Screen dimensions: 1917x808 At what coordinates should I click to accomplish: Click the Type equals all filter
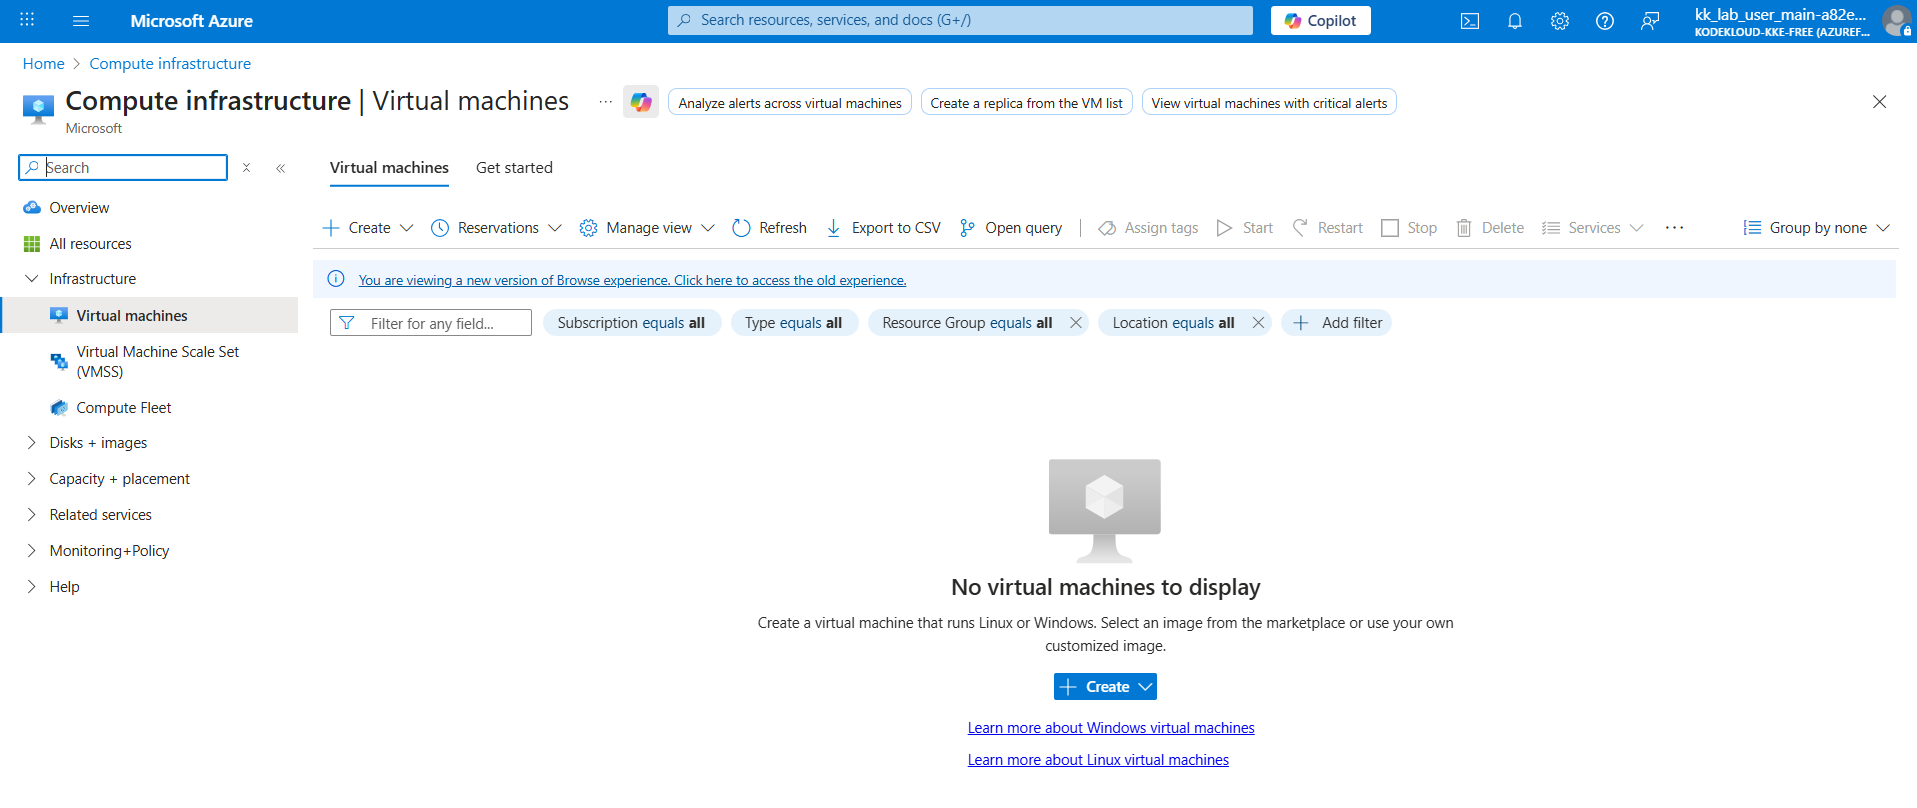point(794,323)
